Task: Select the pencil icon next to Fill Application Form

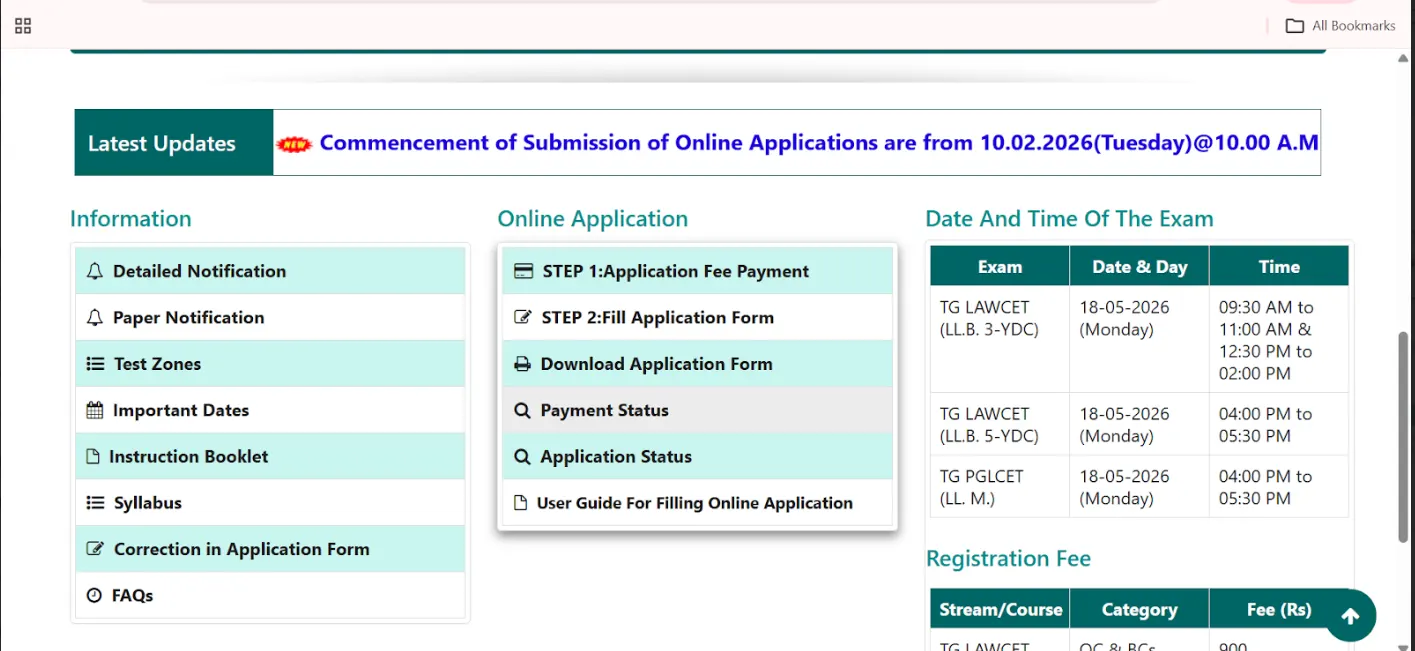Action: click(523, 317)
